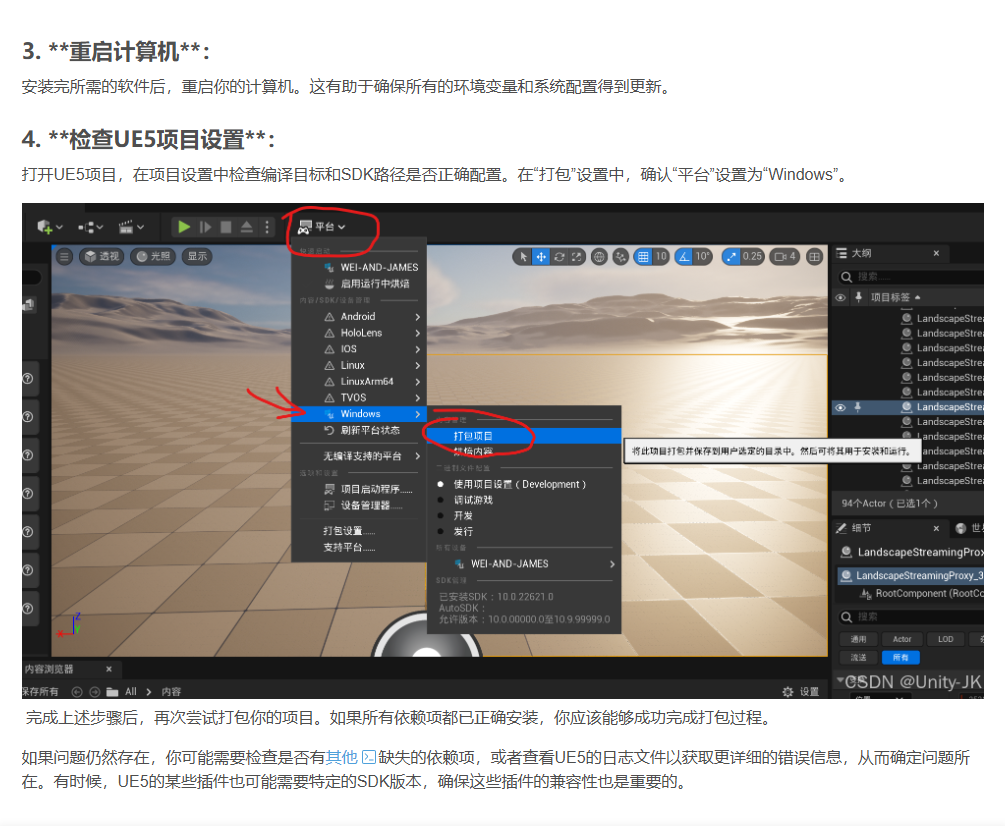1005x832 pixels.
Task: Click the 光照 lit mode button
Action: [153, 256]
